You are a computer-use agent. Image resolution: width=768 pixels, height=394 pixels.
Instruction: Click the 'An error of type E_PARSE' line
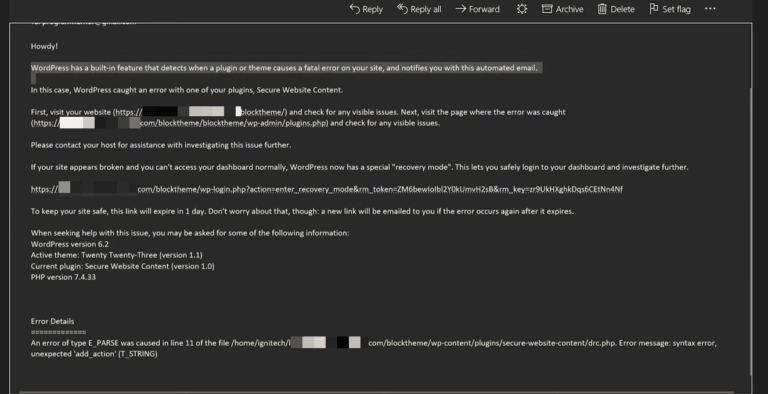[374, 343]
